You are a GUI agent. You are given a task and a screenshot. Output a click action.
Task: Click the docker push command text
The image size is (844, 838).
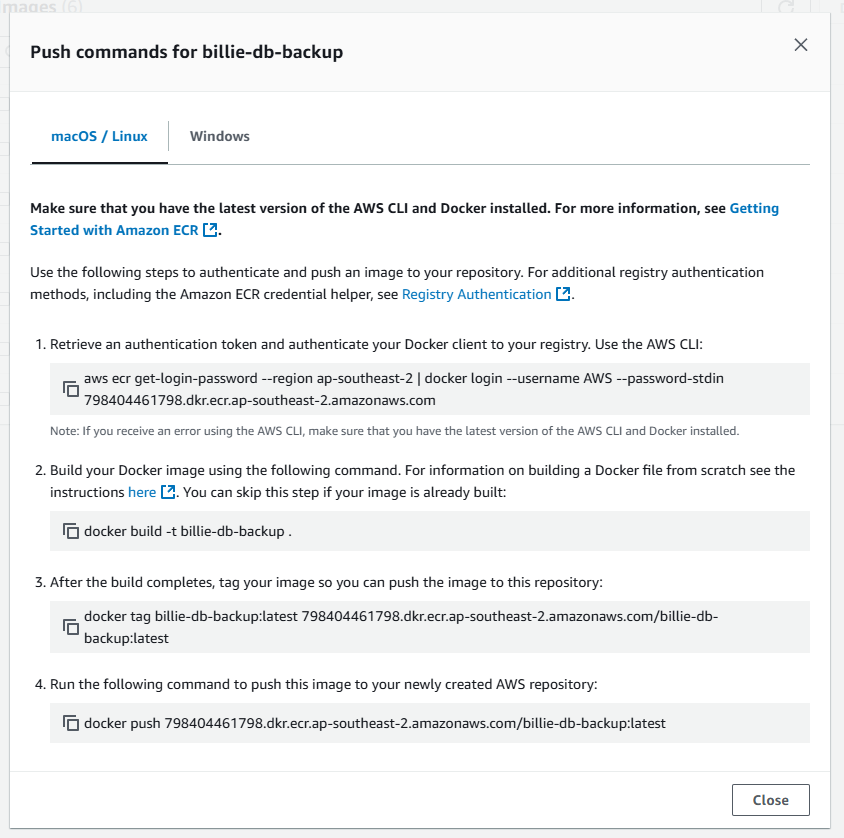click(x=375, y=723)
